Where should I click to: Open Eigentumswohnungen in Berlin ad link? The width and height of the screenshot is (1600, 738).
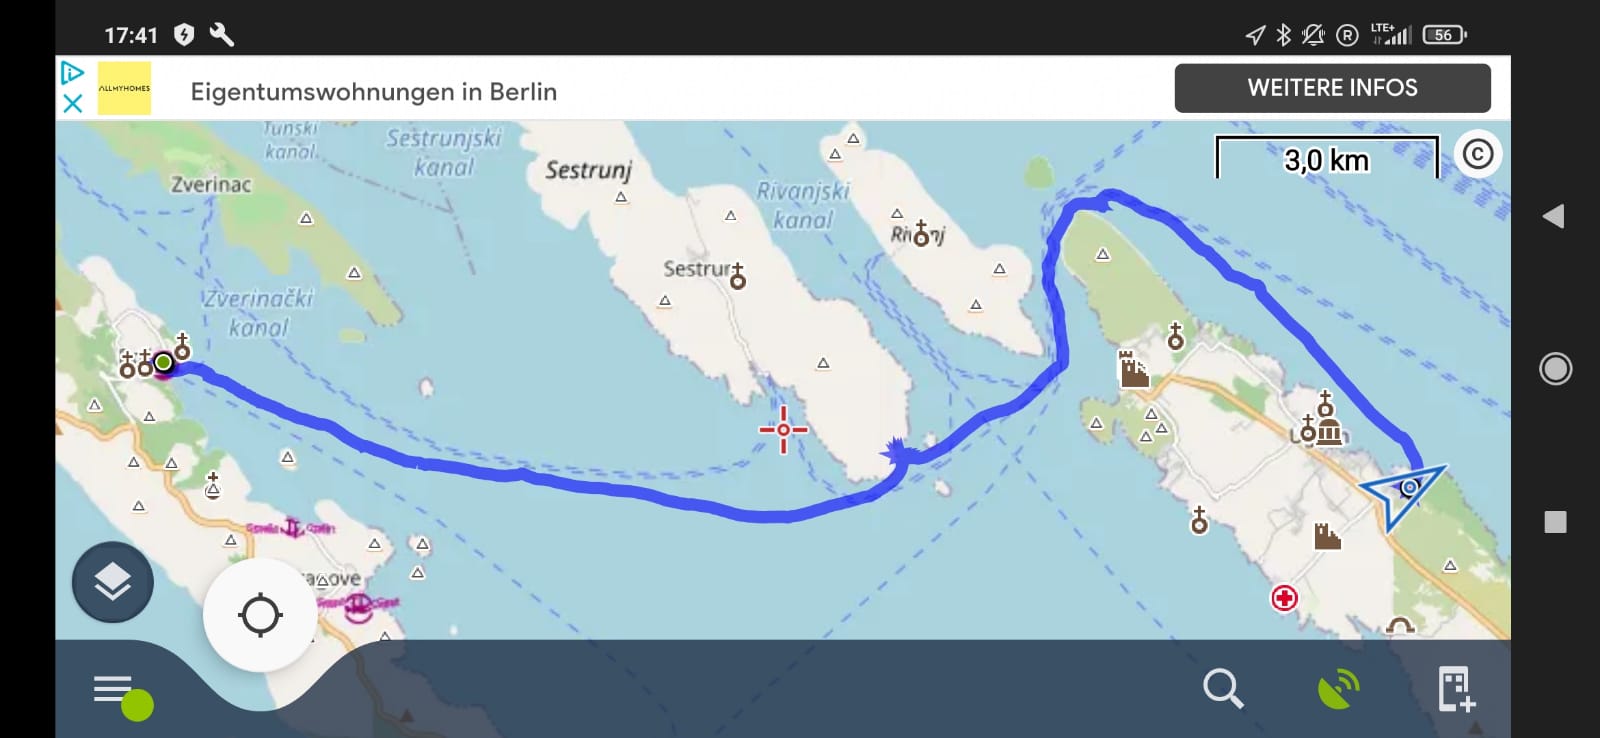tap(373, 91)
